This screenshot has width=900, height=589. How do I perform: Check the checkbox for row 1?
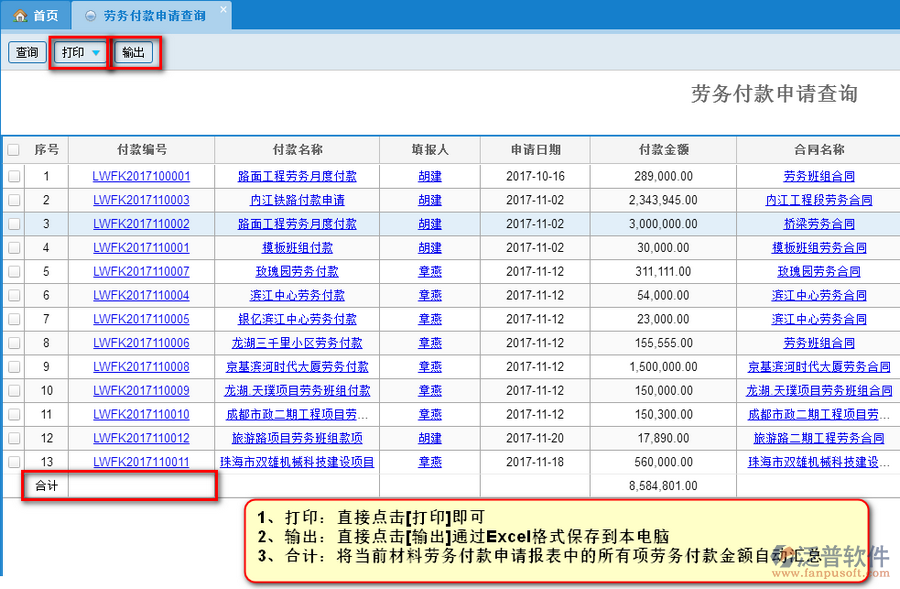click(13, 176)
